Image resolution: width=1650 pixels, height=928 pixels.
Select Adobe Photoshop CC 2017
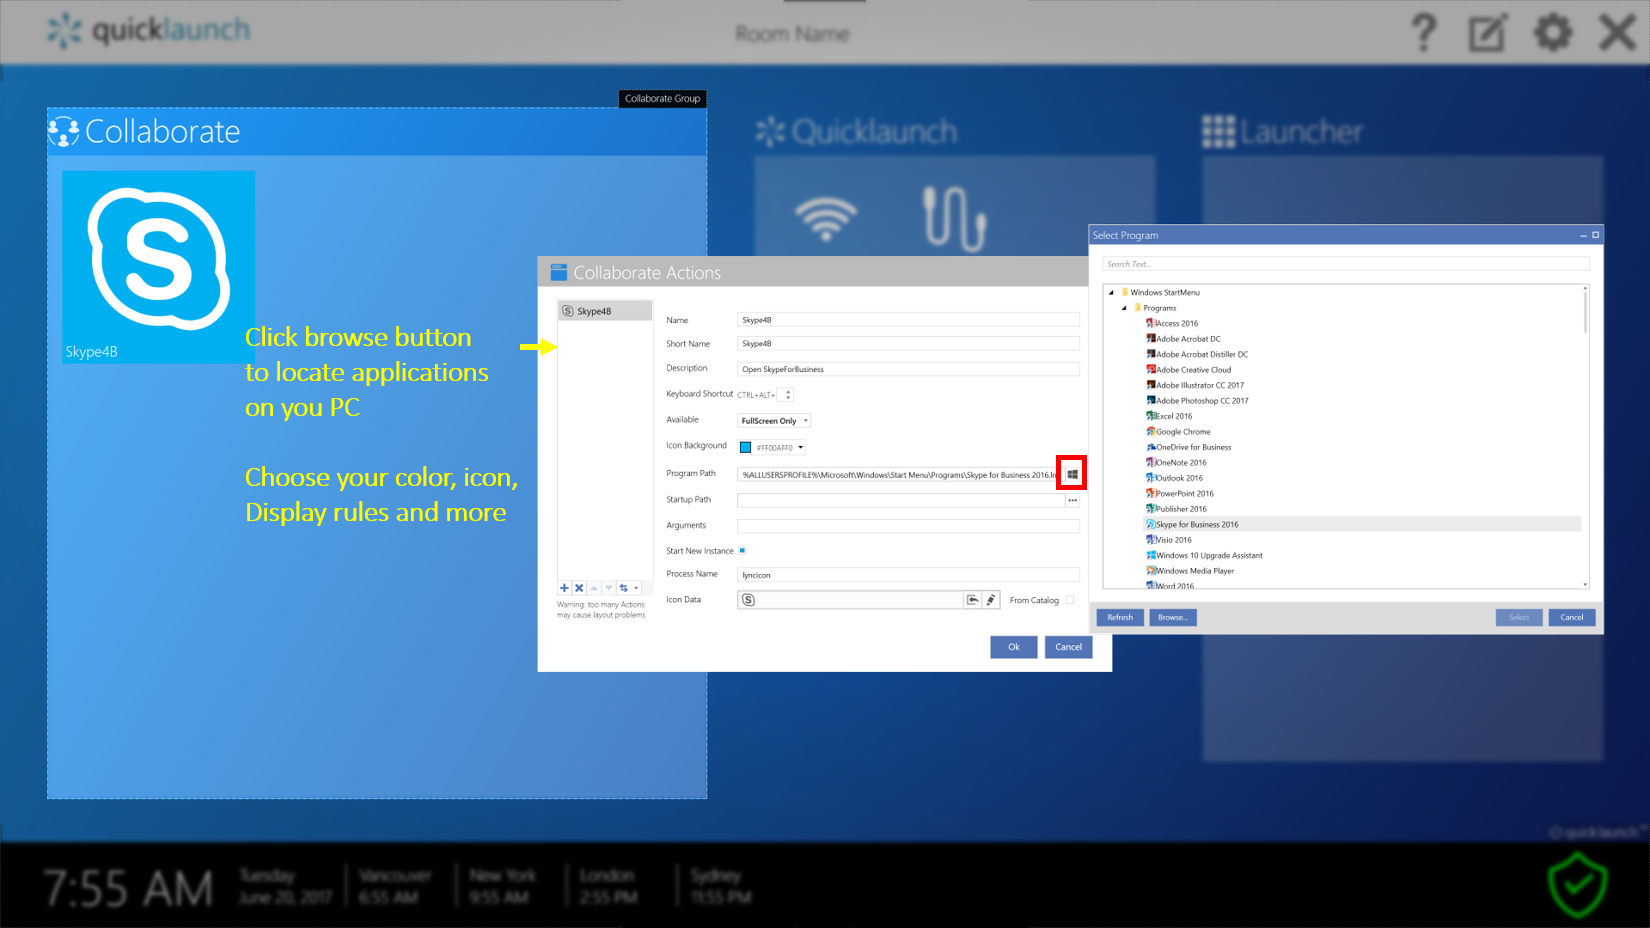coord(1197,401)
